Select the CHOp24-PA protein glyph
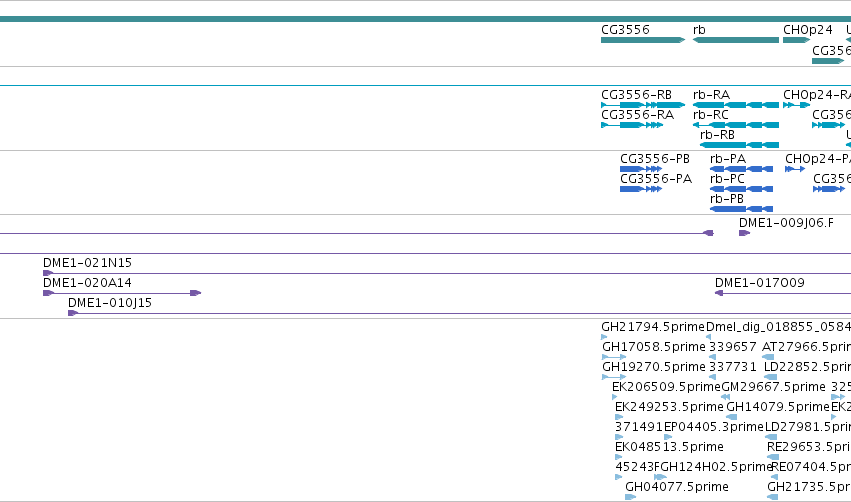 pyautogui.click(x=795, y=169)
